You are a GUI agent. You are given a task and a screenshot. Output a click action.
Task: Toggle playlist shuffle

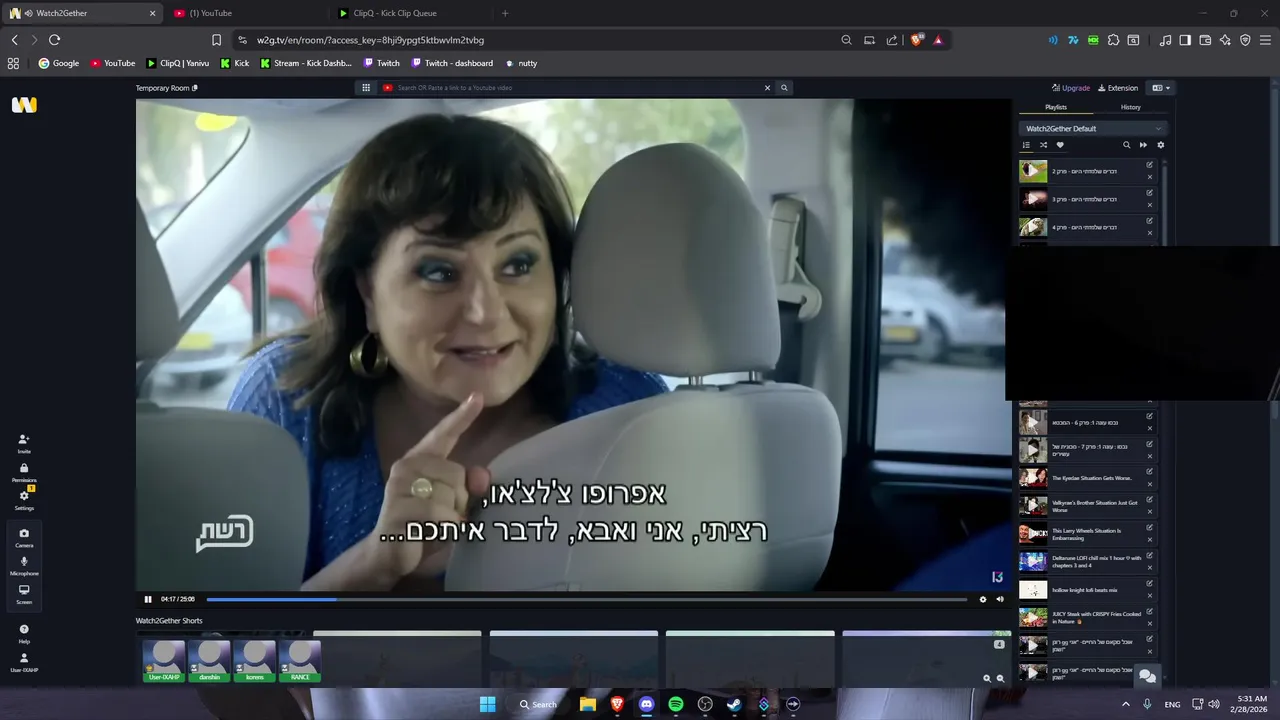(x=1043, y=145)
